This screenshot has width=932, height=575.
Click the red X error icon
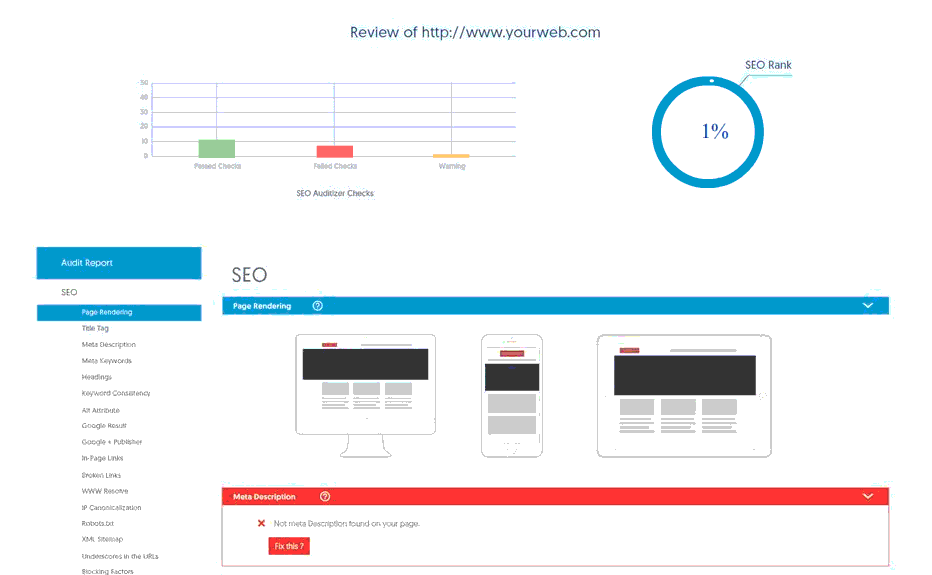point(262,523)
